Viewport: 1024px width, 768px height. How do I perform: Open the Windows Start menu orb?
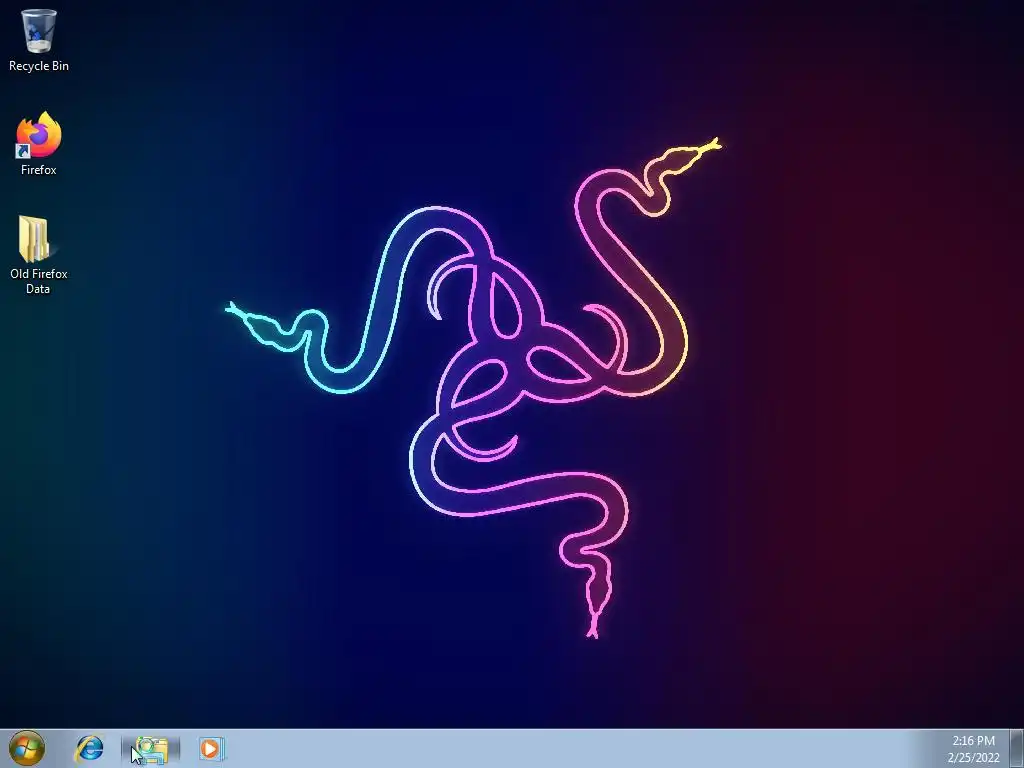tap(27, 748)
